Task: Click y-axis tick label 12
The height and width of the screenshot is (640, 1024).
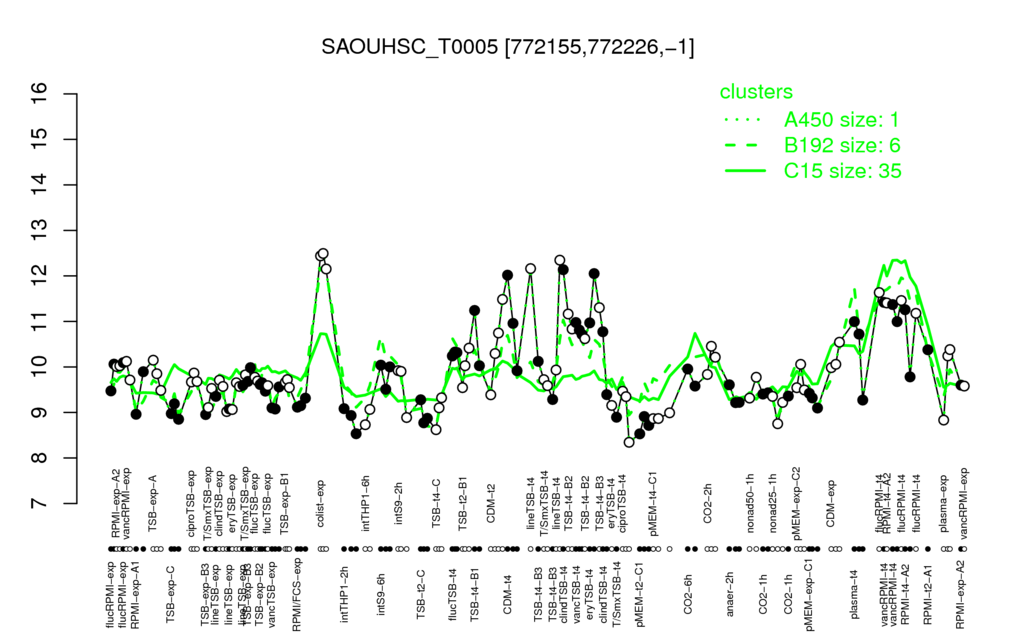Action: (40, 276)
